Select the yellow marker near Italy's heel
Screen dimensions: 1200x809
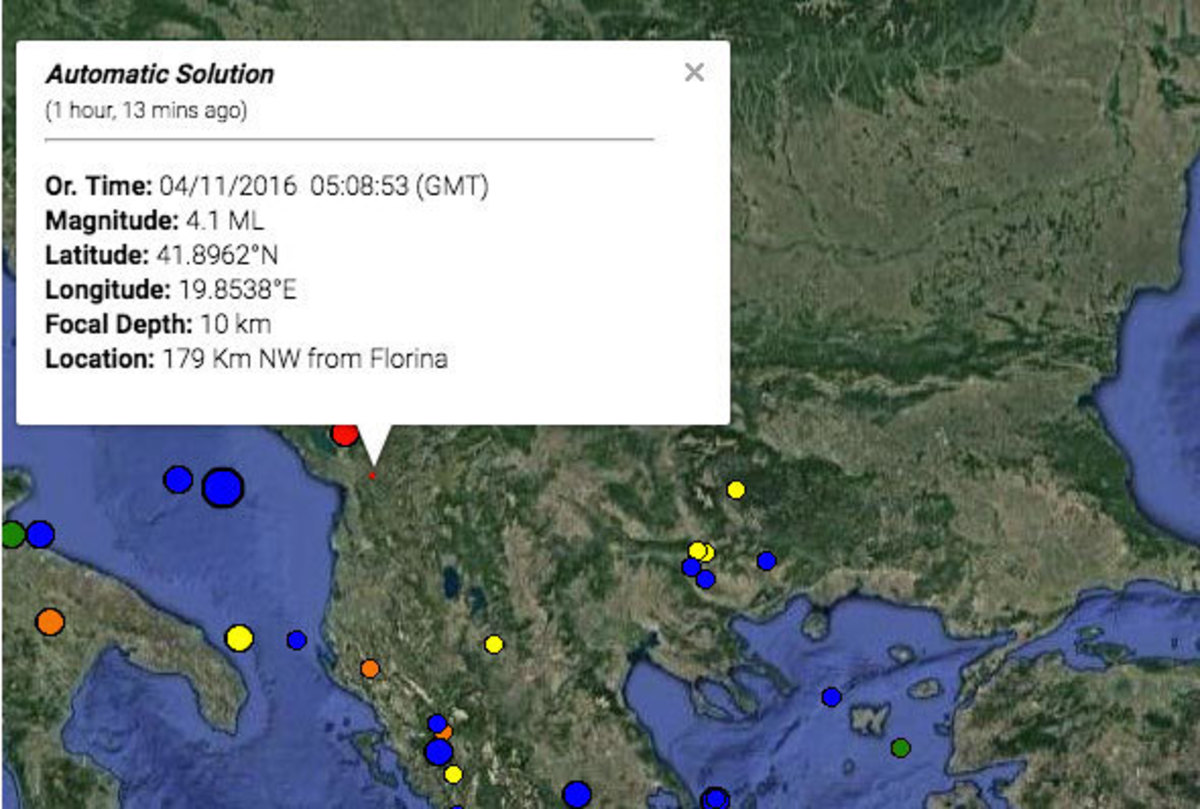(239, 637)
